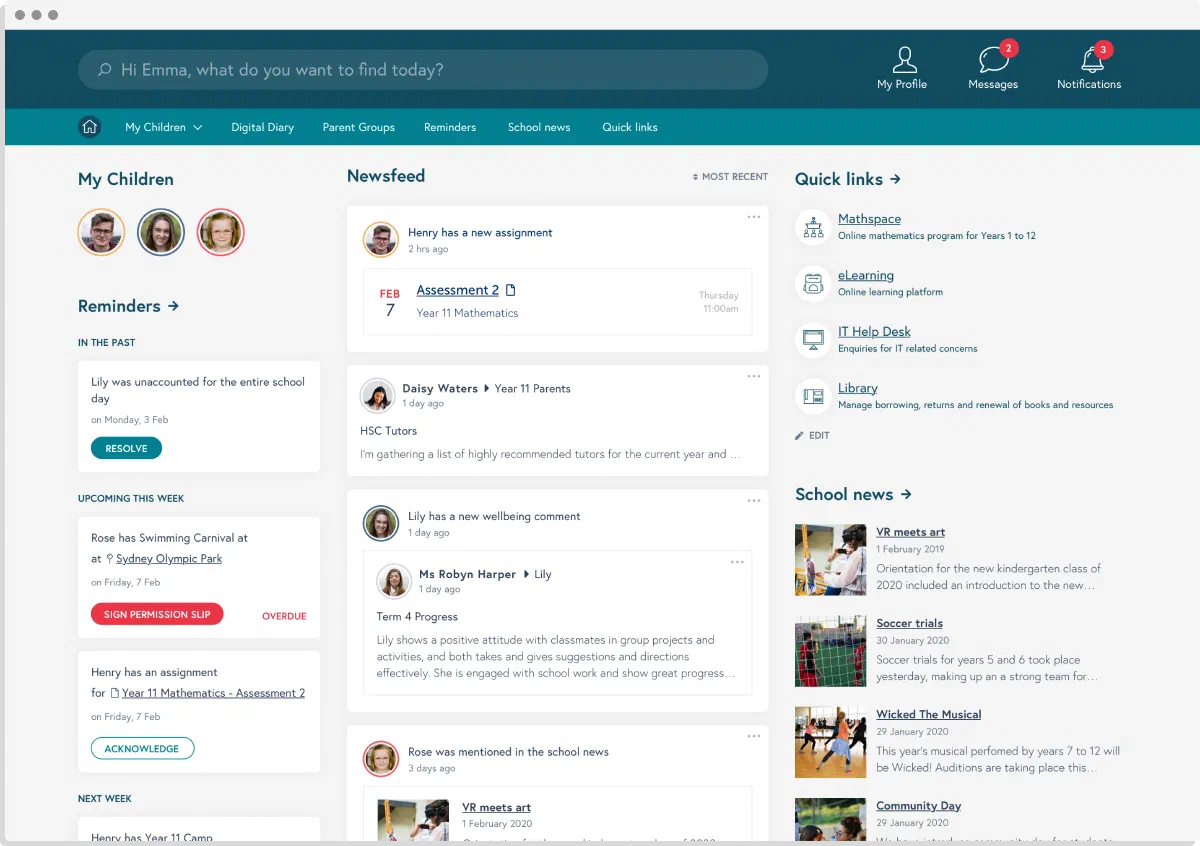1200x846 pixels.
Task: Open Mathspace link
Action: [x=869, y=219]
